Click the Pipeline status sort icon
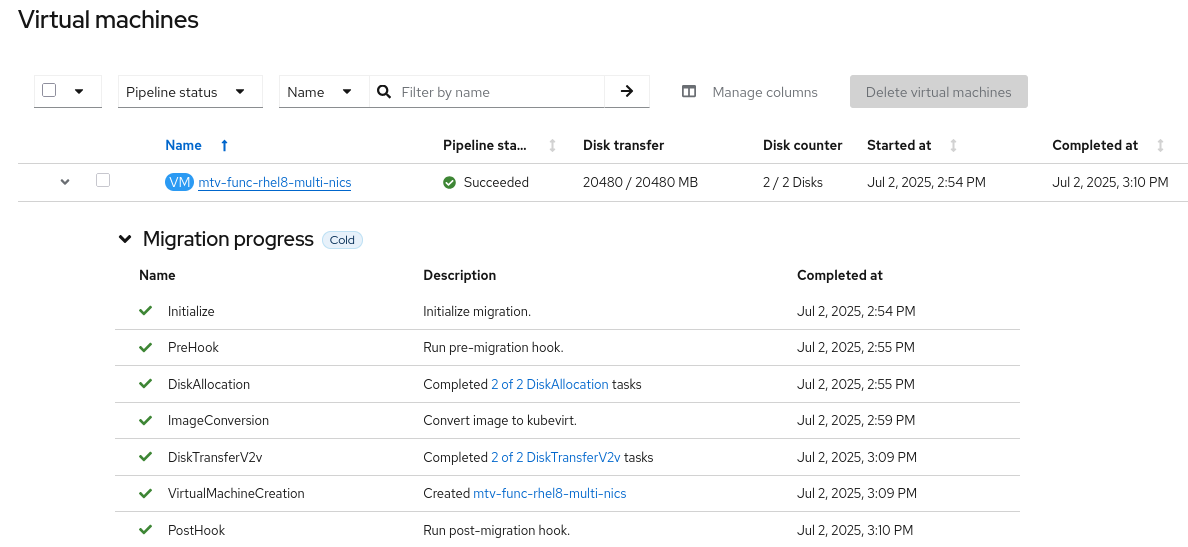1188x547 pixels. tap(552, 146)
